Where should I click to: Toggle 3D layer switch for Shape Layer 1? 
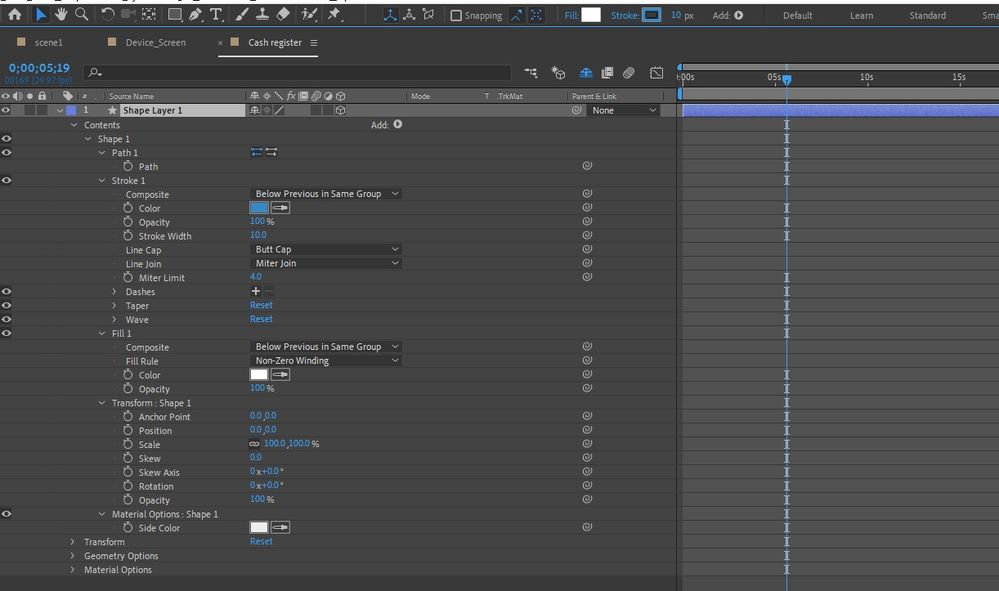(x=341, y=110)
